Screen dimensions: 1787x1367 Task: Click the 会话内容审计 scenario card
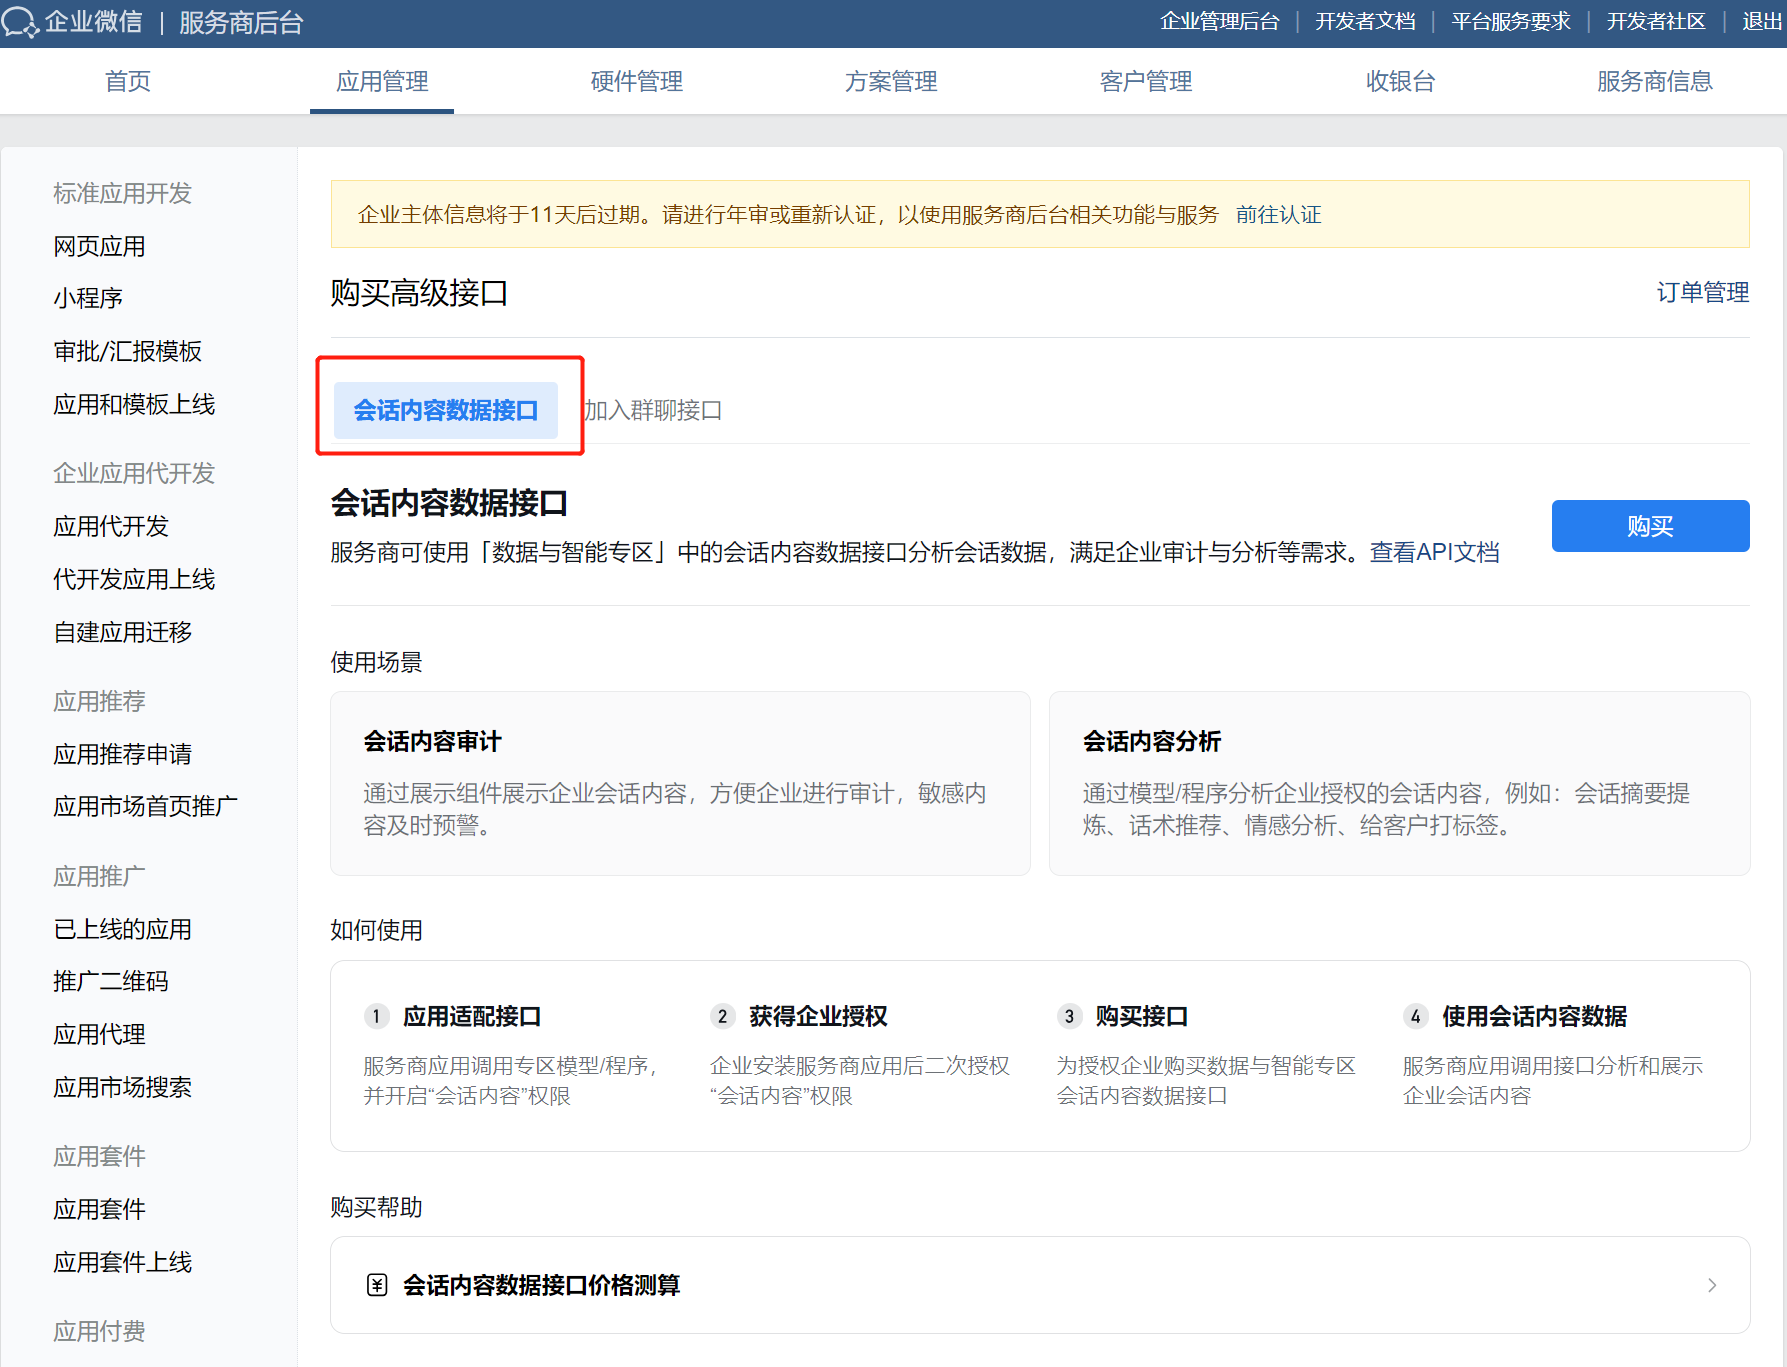point(680,783)
